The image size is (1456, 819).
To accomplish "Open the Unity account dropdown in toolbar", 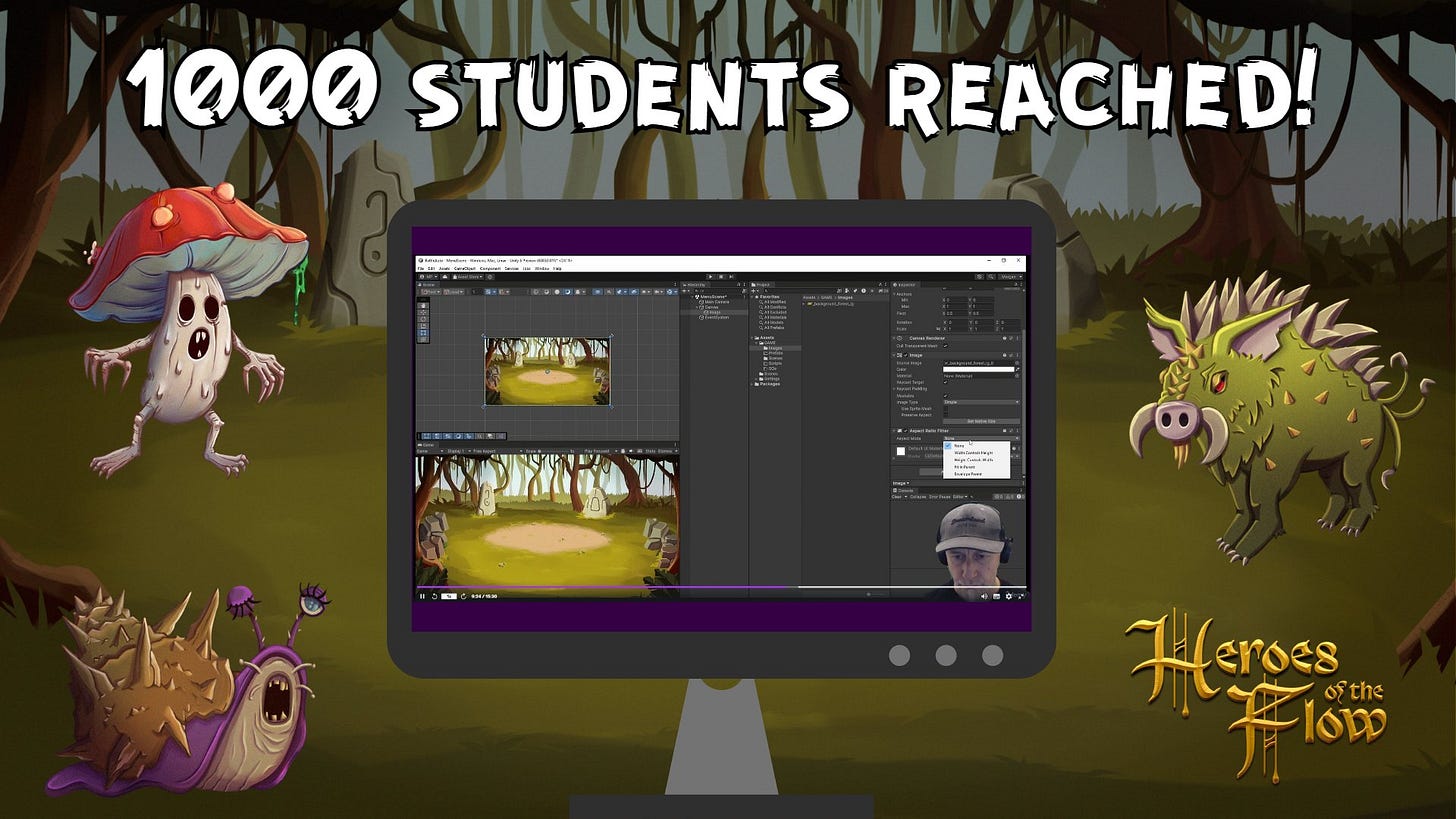I will tap(428, 277).
